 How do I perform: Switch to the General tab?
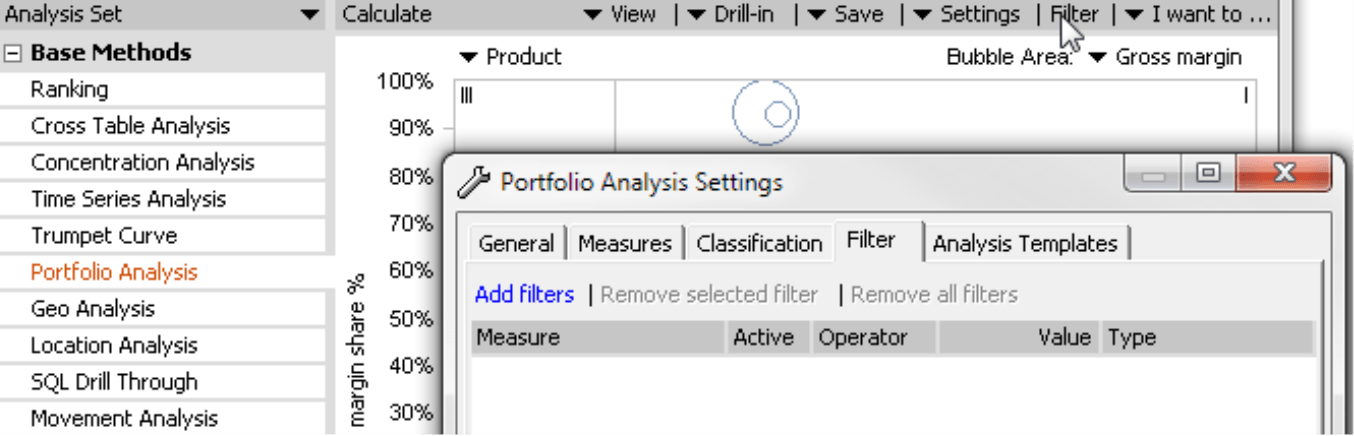[516, 243]
